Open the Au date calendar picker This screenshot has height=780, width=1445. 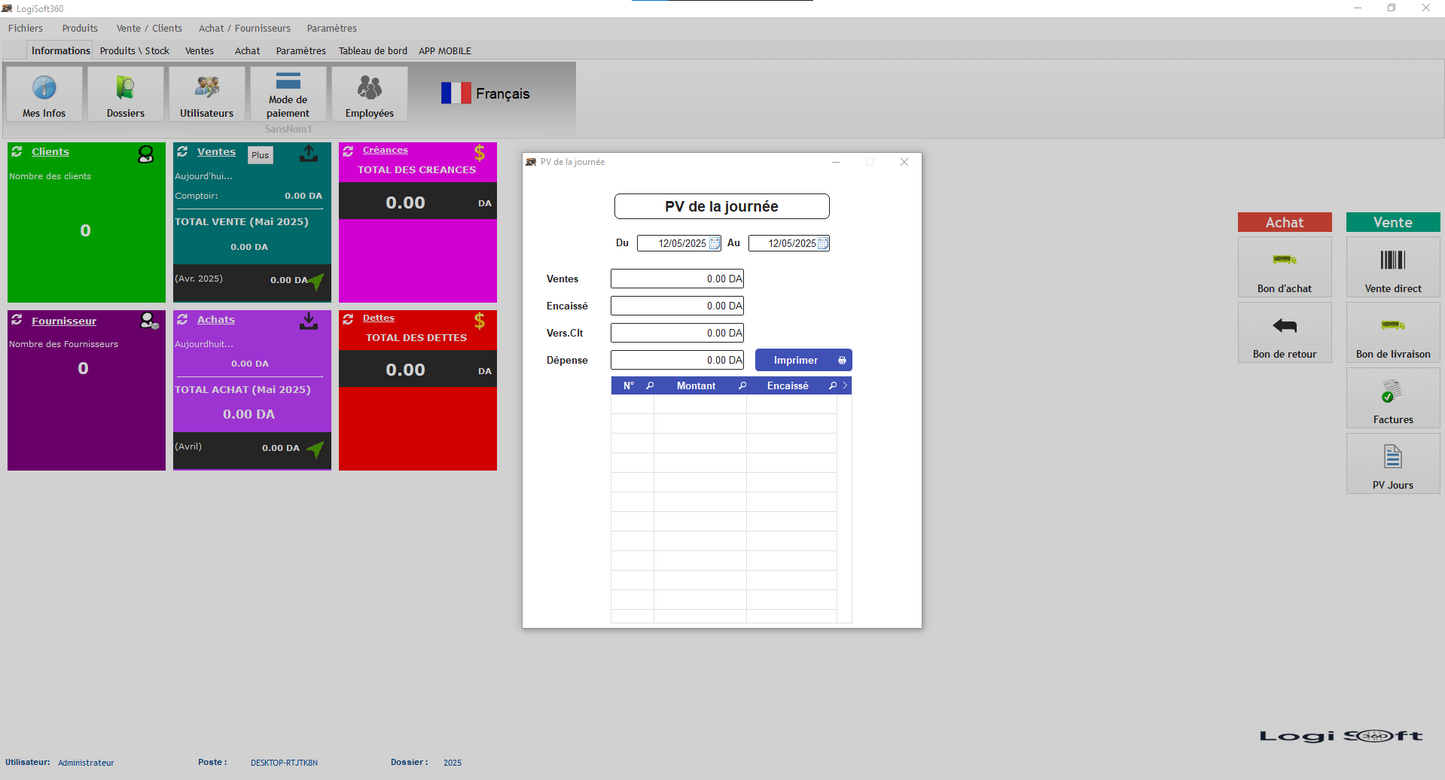coord(822,243)
